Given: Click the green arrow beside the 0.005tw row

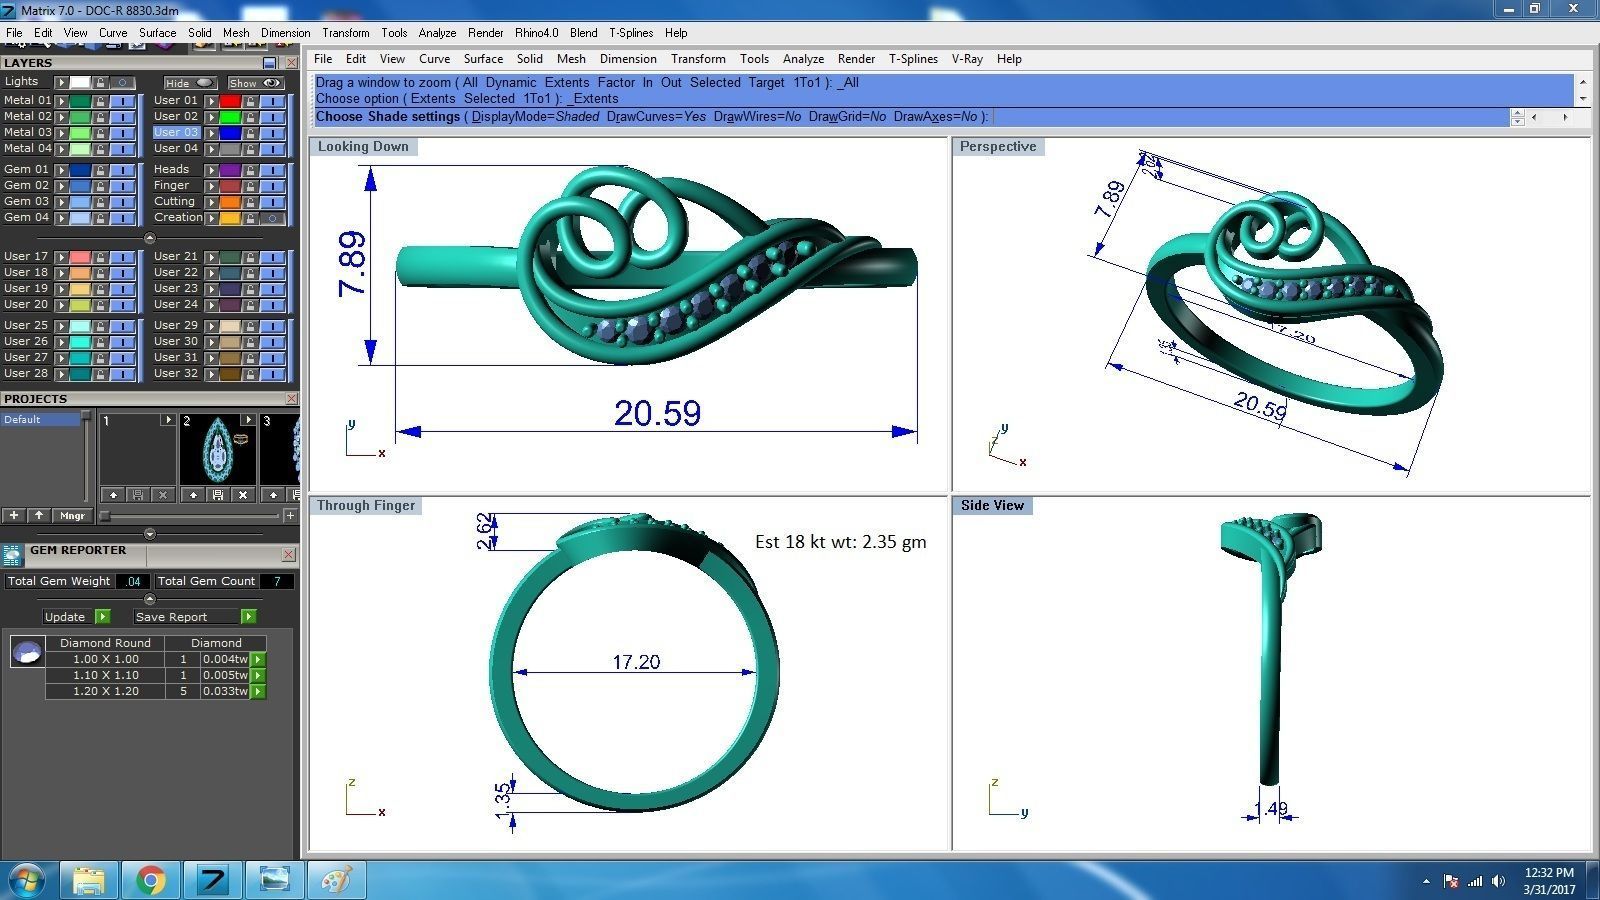Looking at the screenshot, I should tap(258, 676).
